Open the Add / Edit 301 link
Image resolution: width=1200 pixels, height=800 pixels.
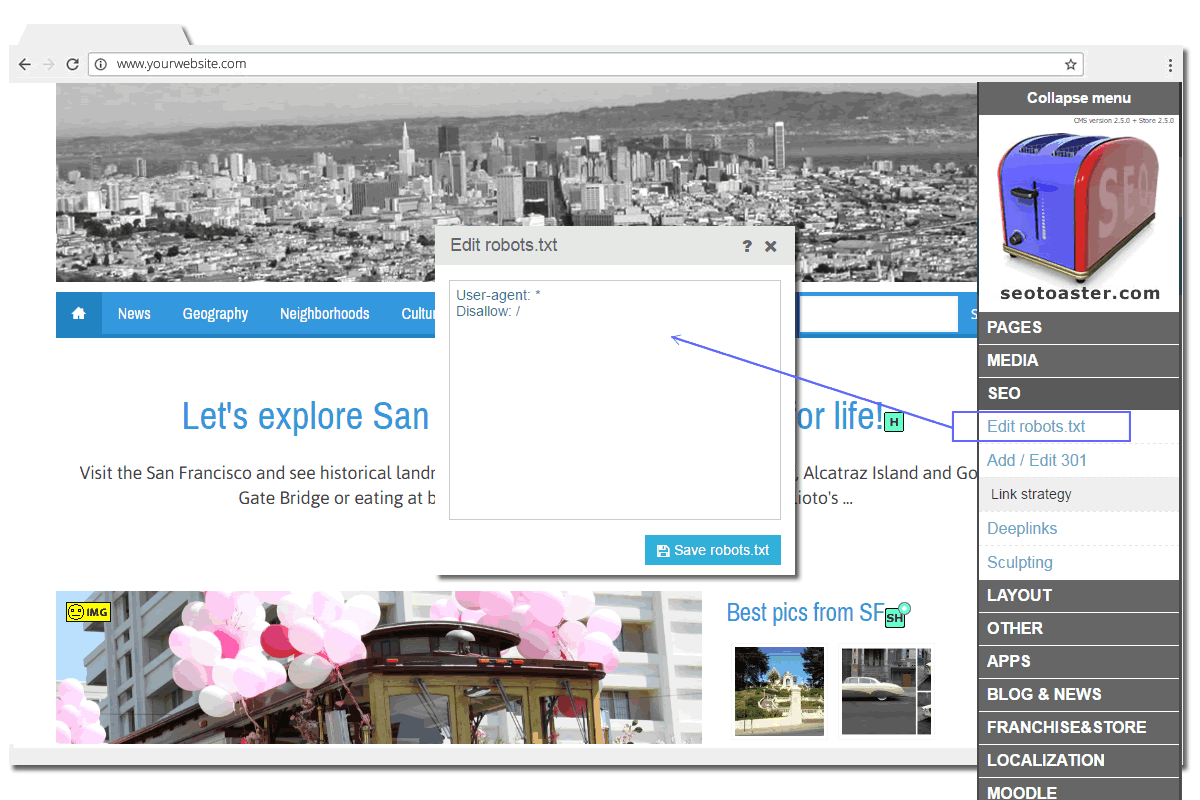1036,461
